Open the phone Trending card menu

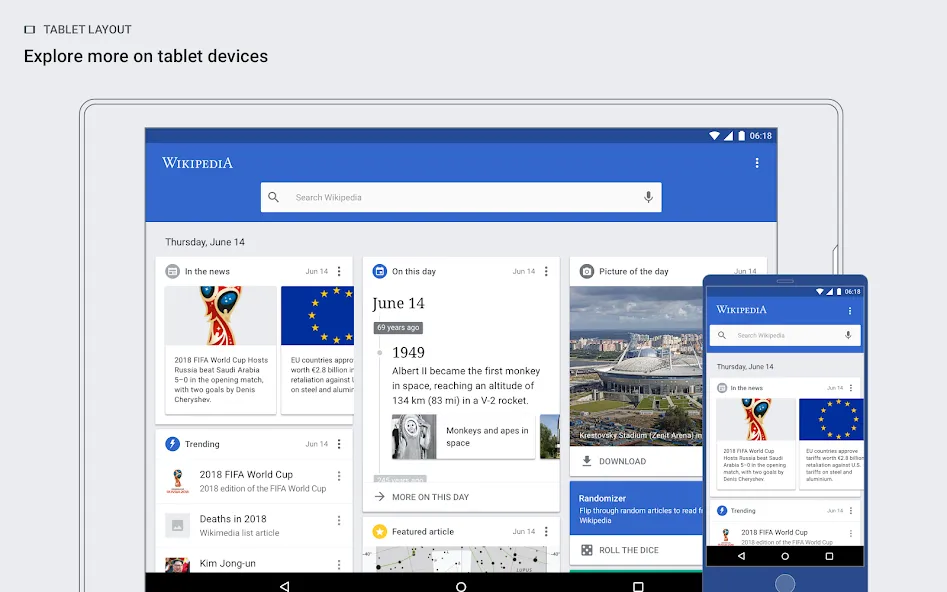tap(851, 510)
